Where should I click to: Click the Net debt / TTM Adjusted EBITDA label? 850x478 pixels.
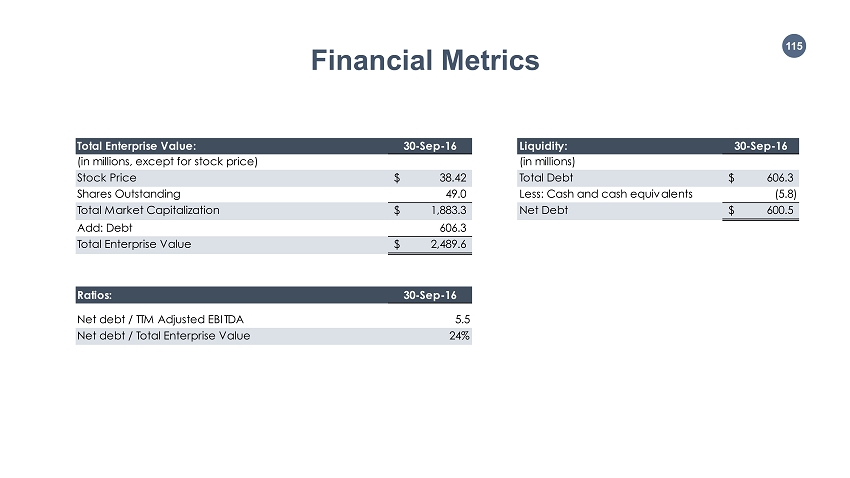pos(159,319)
